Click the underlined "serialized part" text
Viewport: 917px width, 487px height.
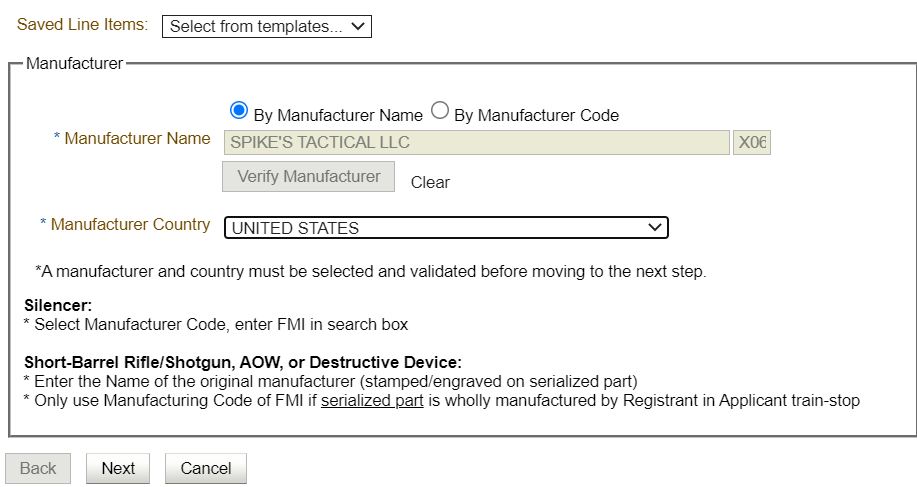pos(372,400)
